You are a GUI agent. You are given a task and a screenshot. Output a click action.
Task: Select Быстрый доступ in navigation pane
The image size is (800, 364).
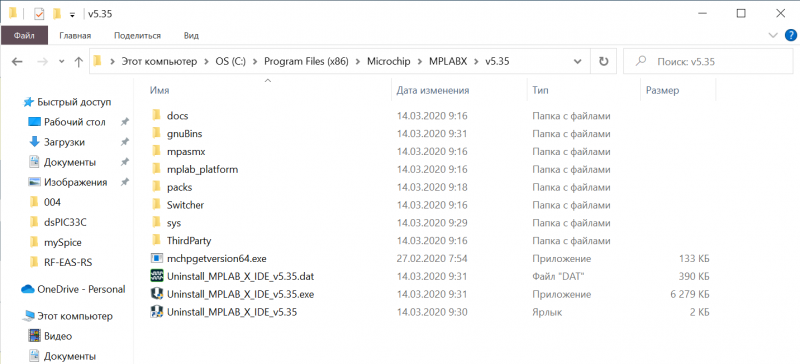coord(73,102)
